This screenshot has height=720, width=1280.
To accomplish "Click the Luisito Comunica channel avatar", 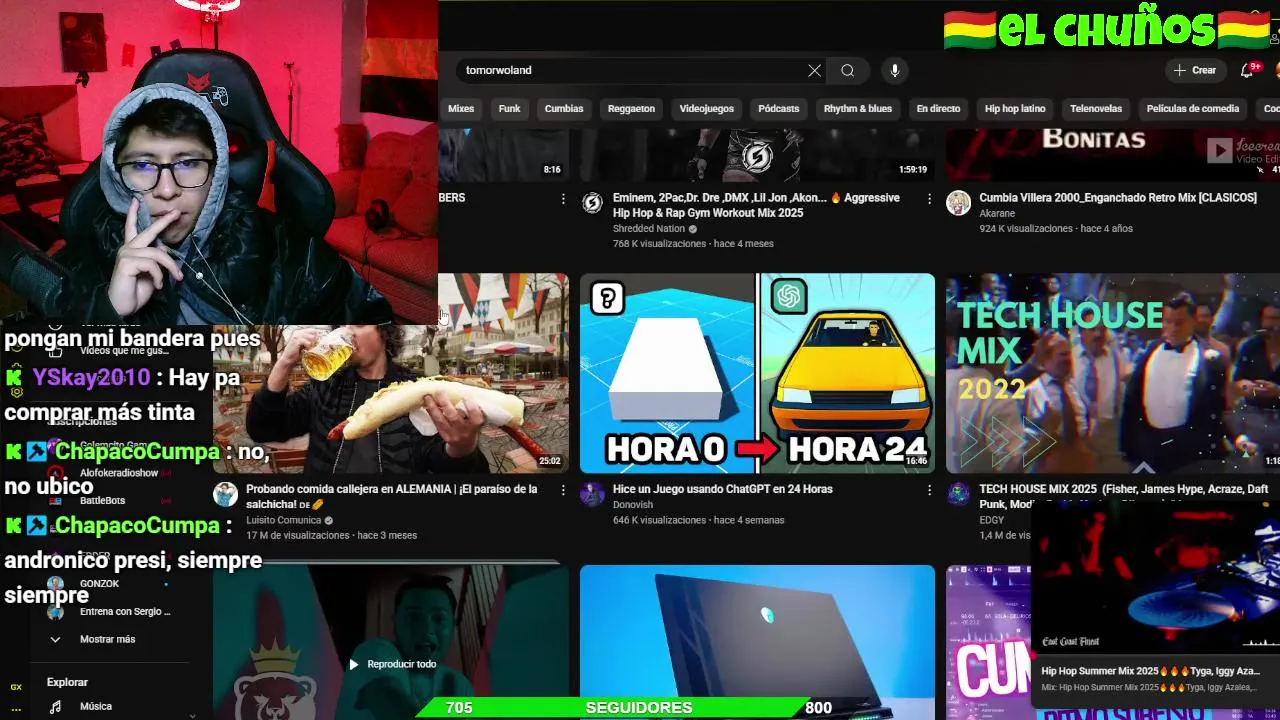I will pyautogui.click(x=225, y=494).
